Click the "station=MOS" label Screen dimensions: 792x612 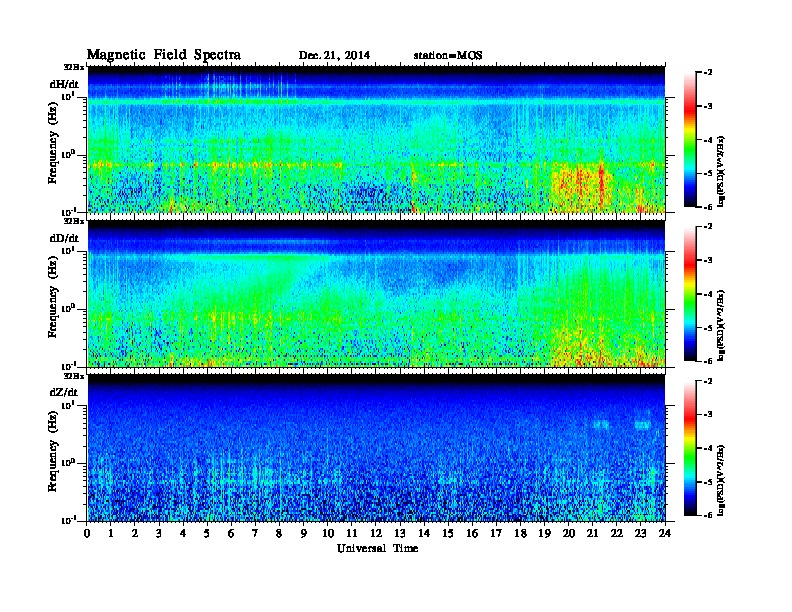[x=448, y=55]
